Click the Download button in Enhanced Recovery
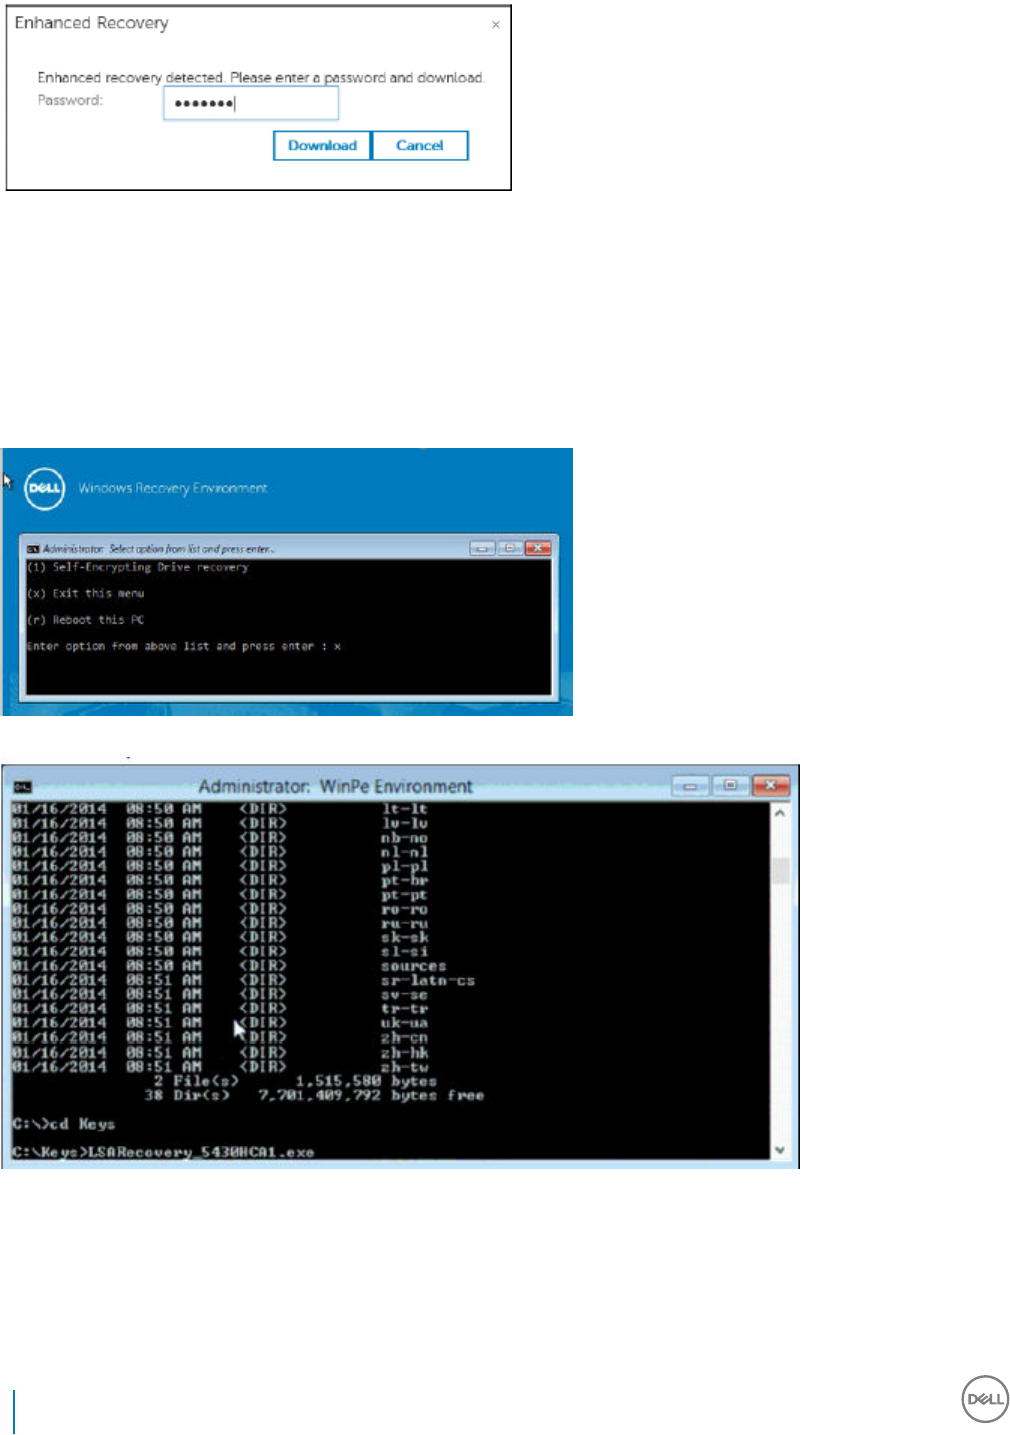This screenshot has width=1010, height=1435. tap(322, 146)
